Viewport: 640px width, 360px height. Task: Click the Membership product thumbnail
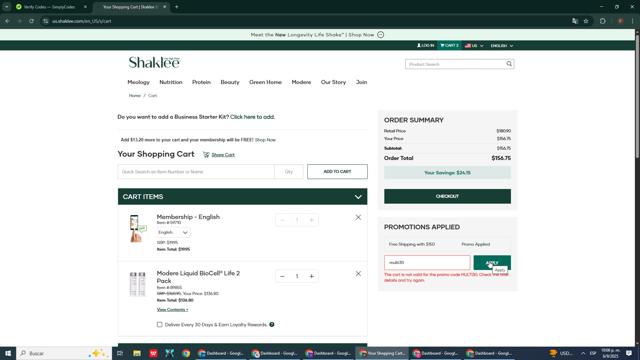click(x=138, y=228)
